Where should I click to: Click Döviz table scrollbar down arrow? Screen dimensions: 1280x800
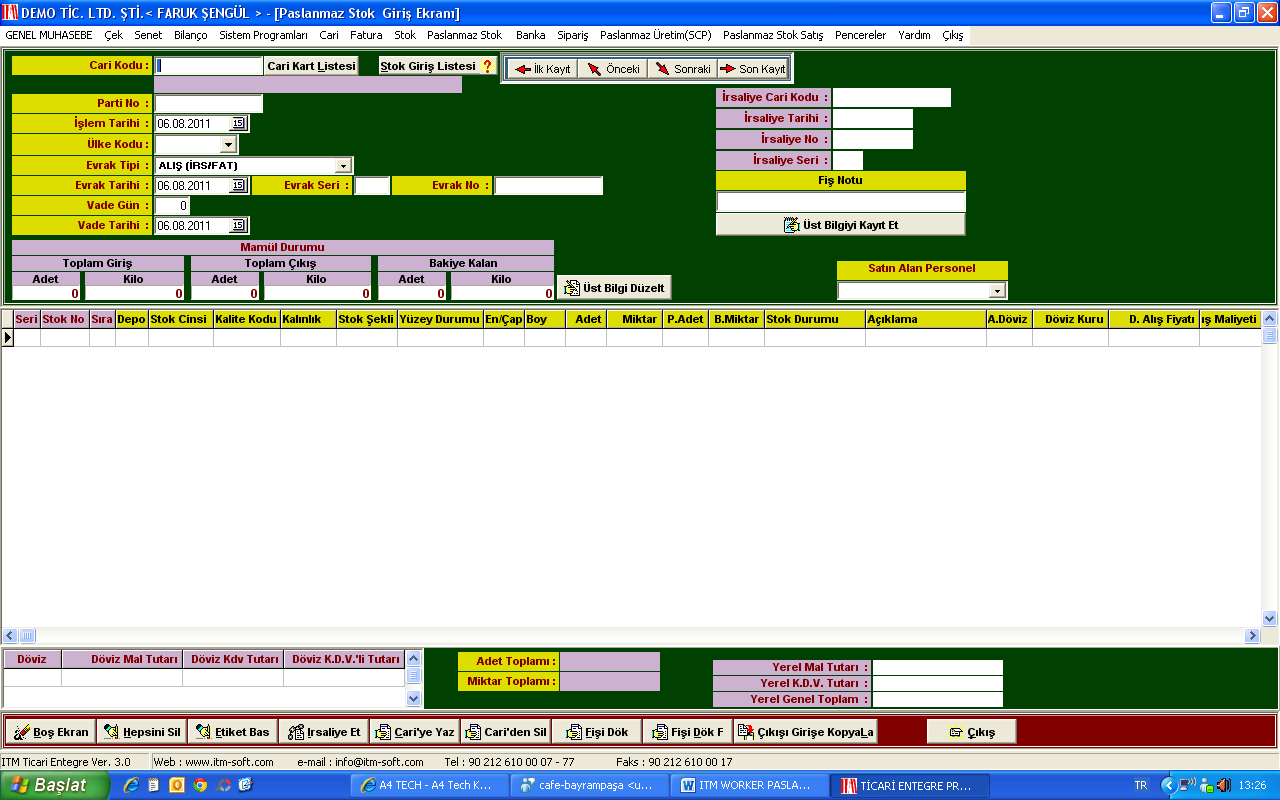(x=414, y=699)
